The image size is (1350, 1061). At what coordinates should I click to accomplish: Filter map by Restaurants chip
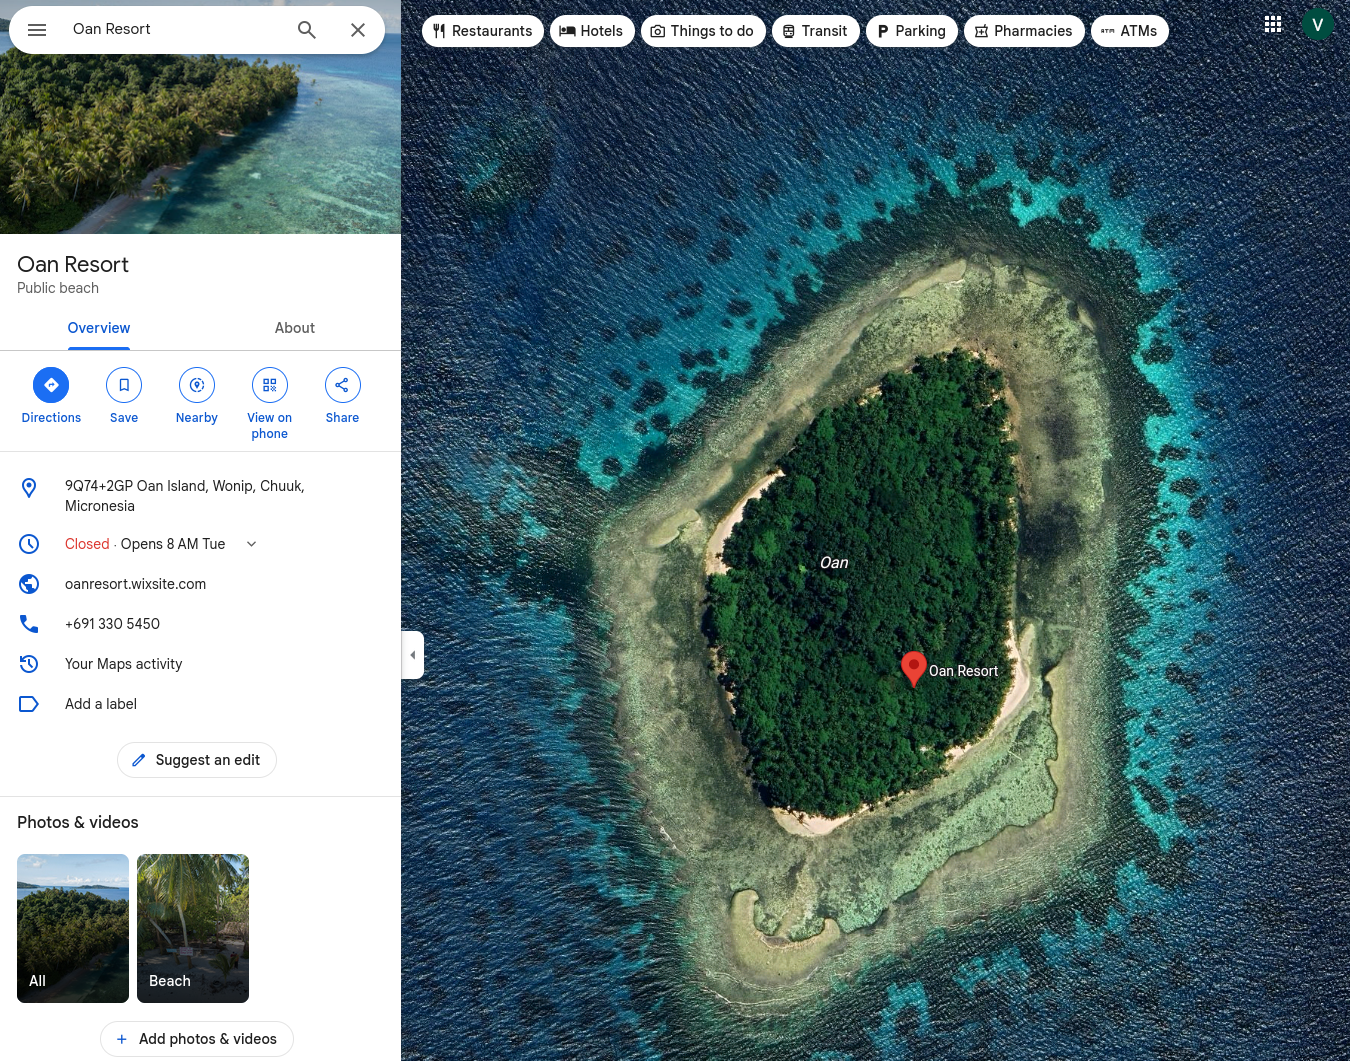click(x=483, y=31)
